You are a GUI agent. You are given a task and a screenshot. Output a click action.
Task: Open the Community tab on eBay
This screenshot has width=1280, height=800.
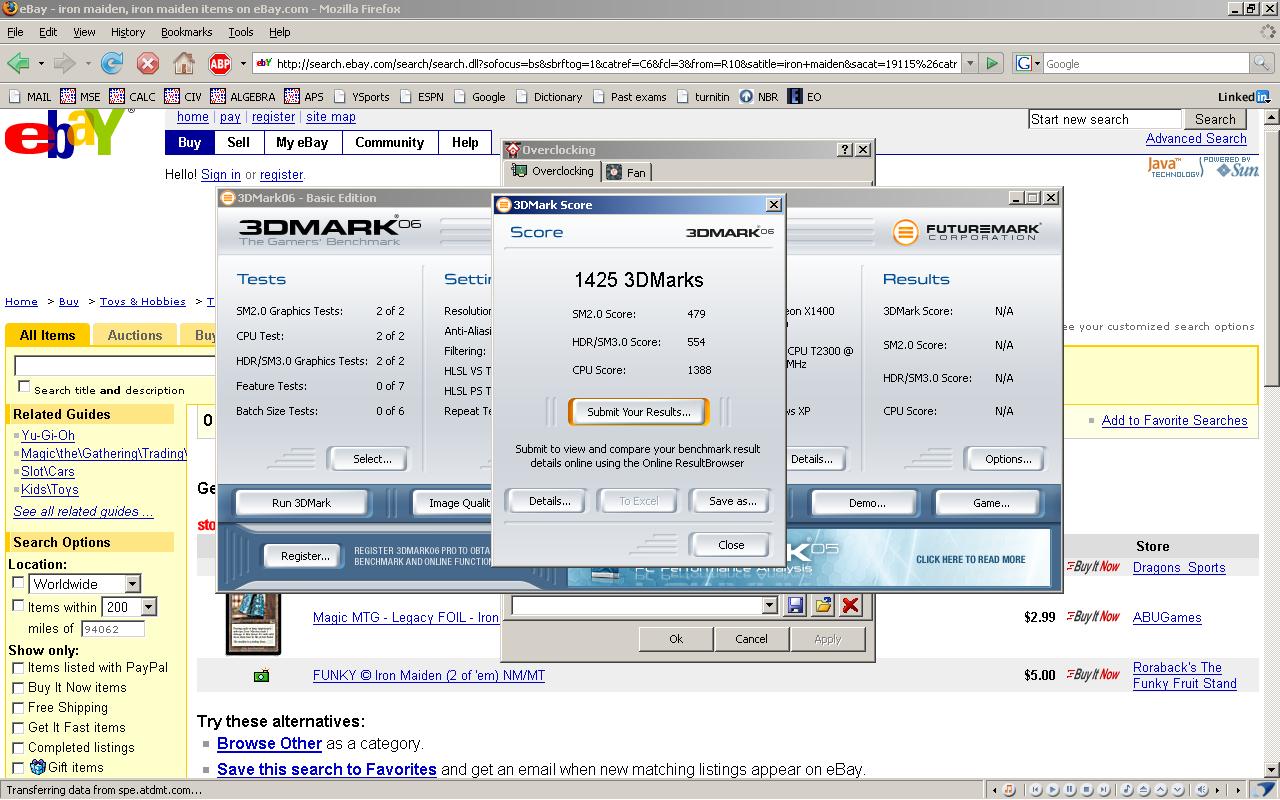click(x=389, y=142)
